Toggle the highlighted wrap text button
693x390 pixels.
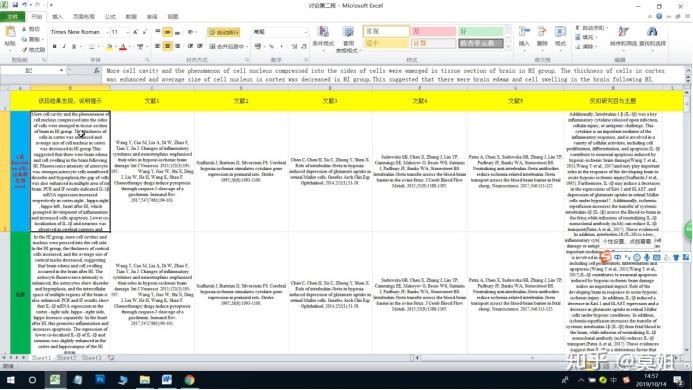click(x=223, y=32)
